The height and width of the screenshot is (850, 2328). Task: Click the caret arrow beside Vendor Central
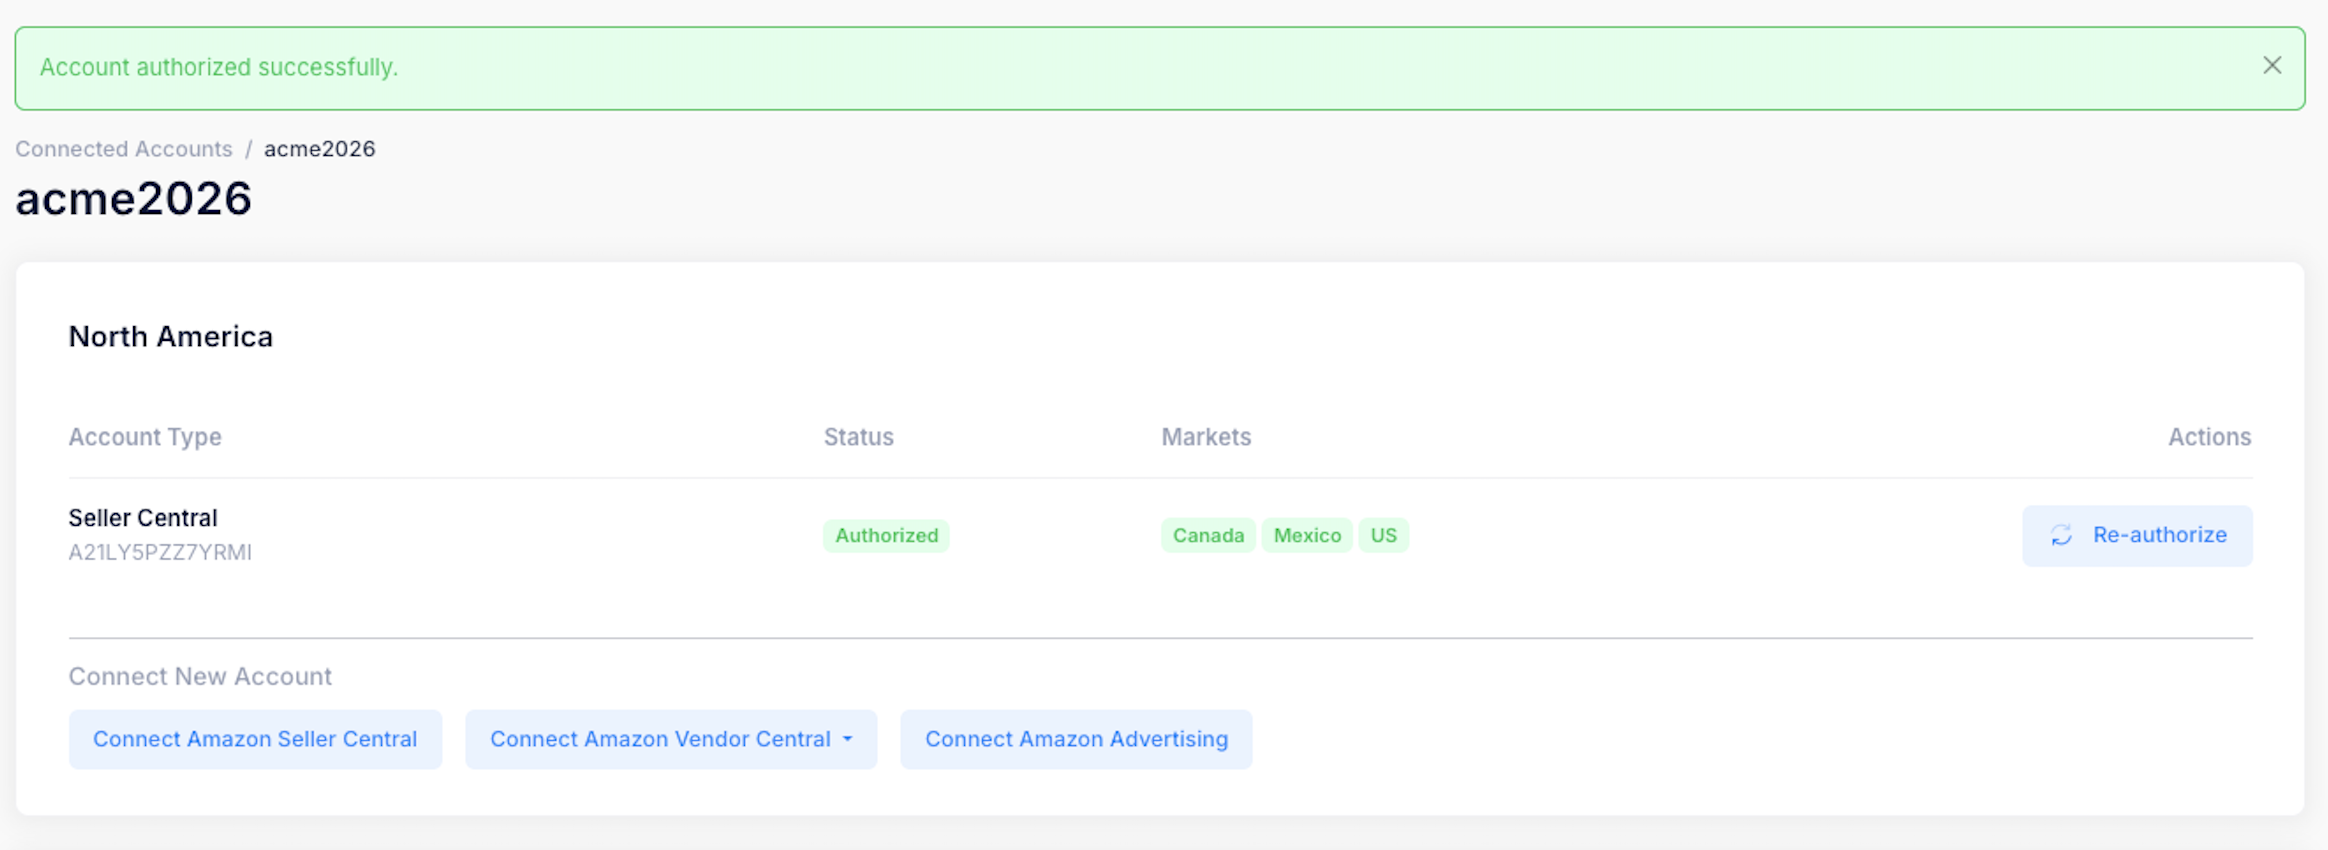tap(848, 739)
